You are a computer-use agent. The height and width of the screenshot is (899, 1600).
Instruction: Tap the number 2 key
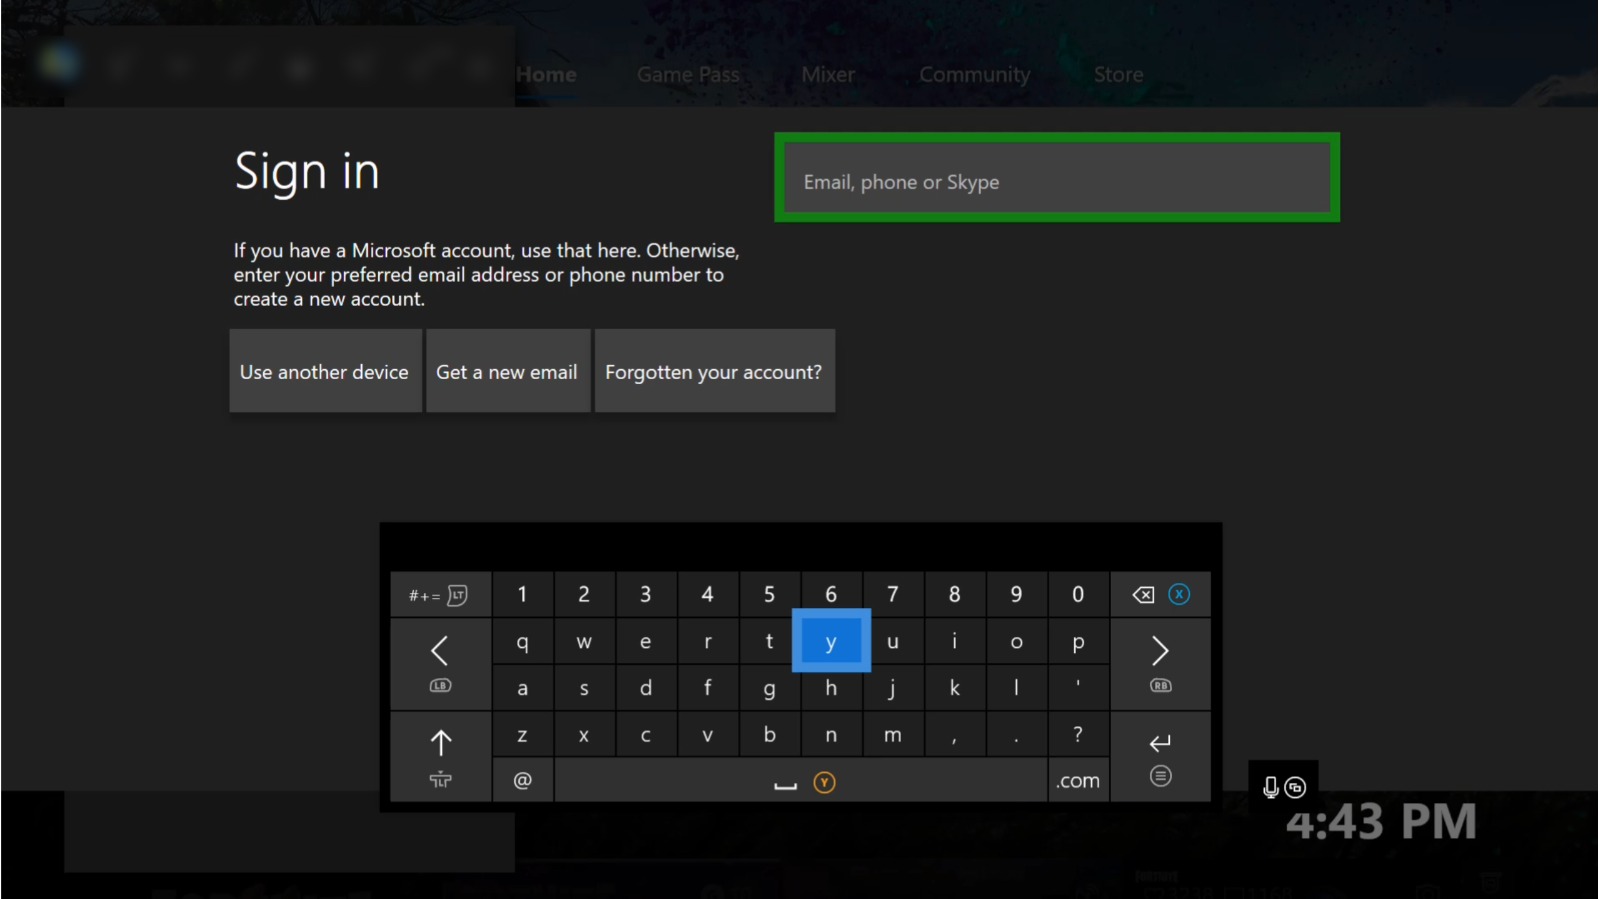click(584, 594)
